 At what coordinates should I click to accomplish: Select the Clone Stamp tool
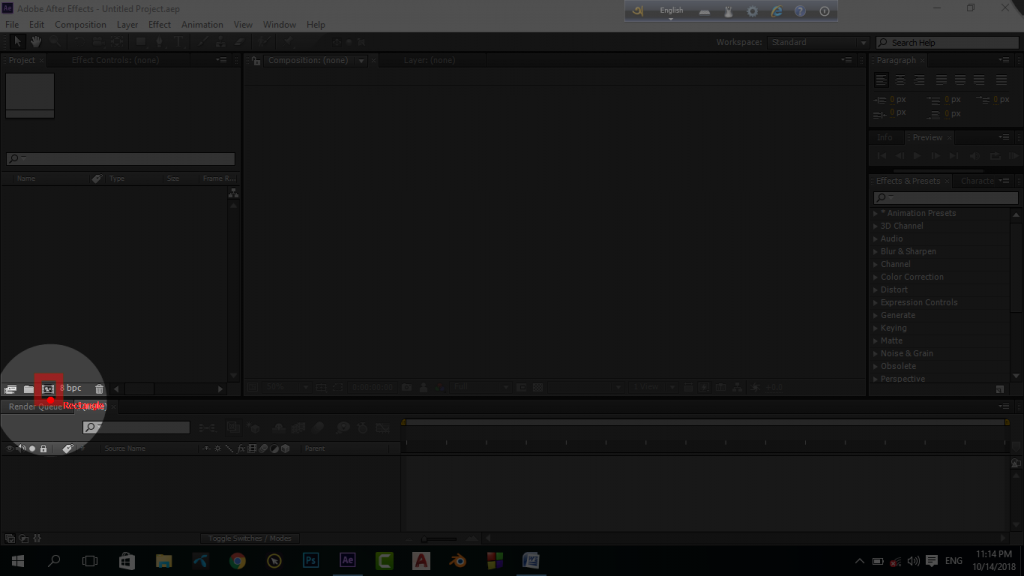(x=221, y=42)
